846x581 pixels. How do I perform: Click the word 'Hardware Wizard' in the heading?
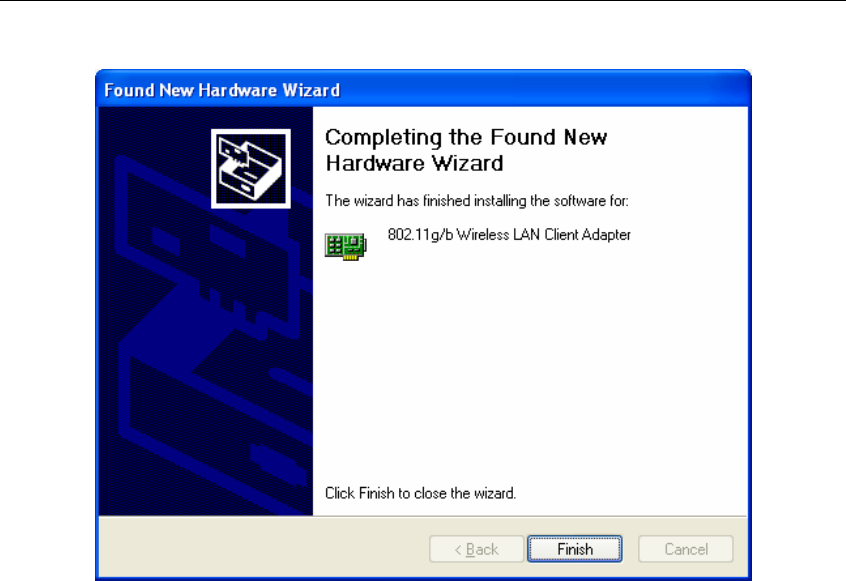click(x=414, y=163)
